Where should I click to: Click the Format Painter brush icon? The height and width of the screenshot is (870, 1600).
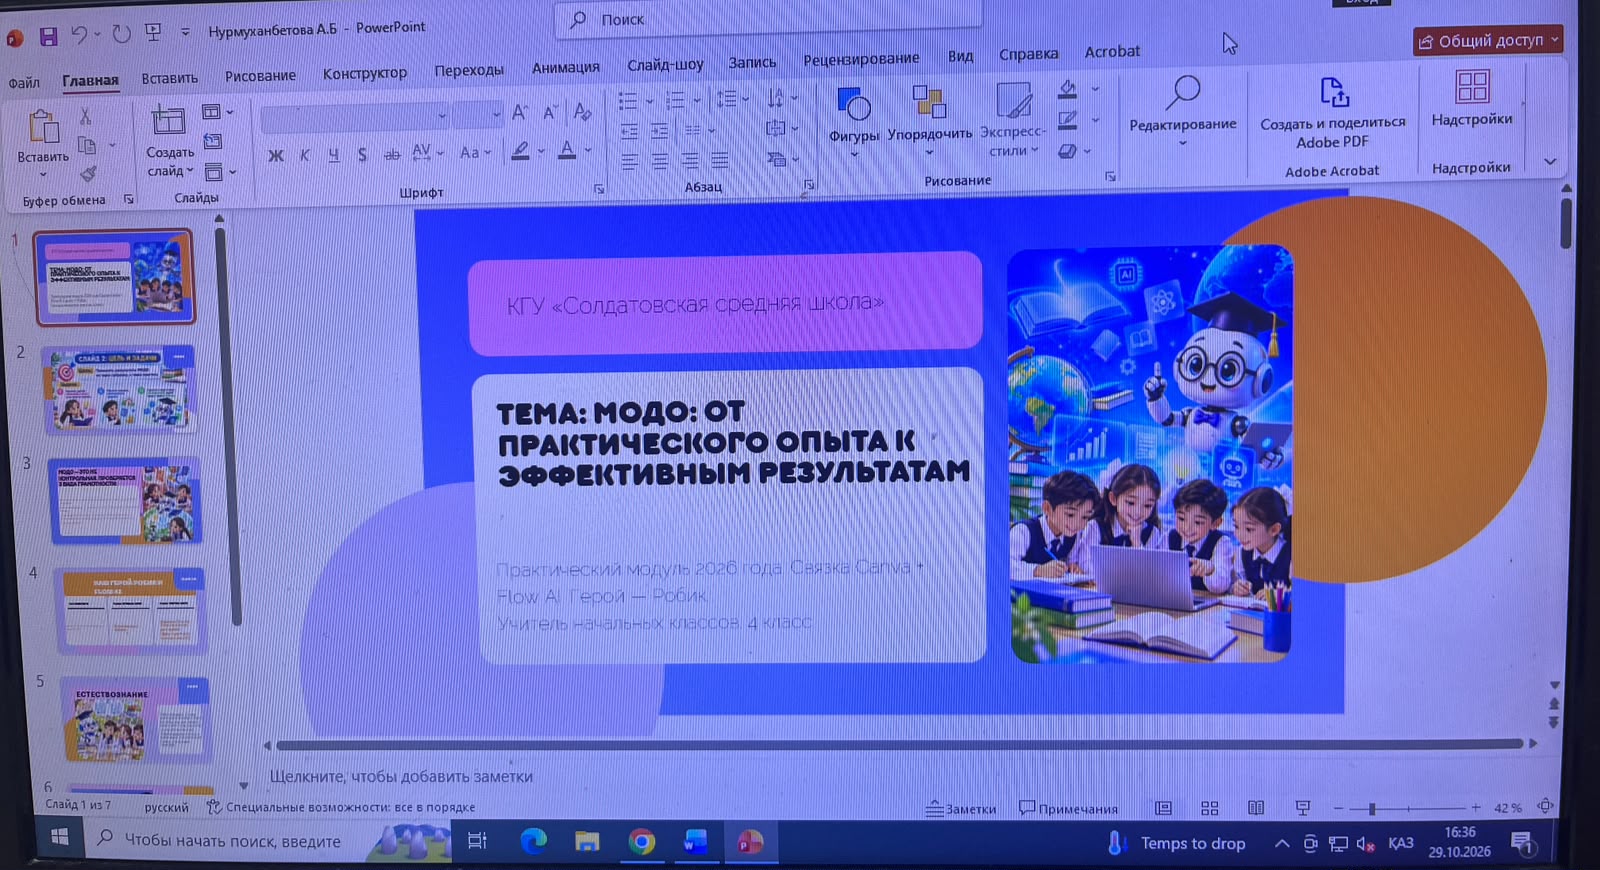[88, 174]
